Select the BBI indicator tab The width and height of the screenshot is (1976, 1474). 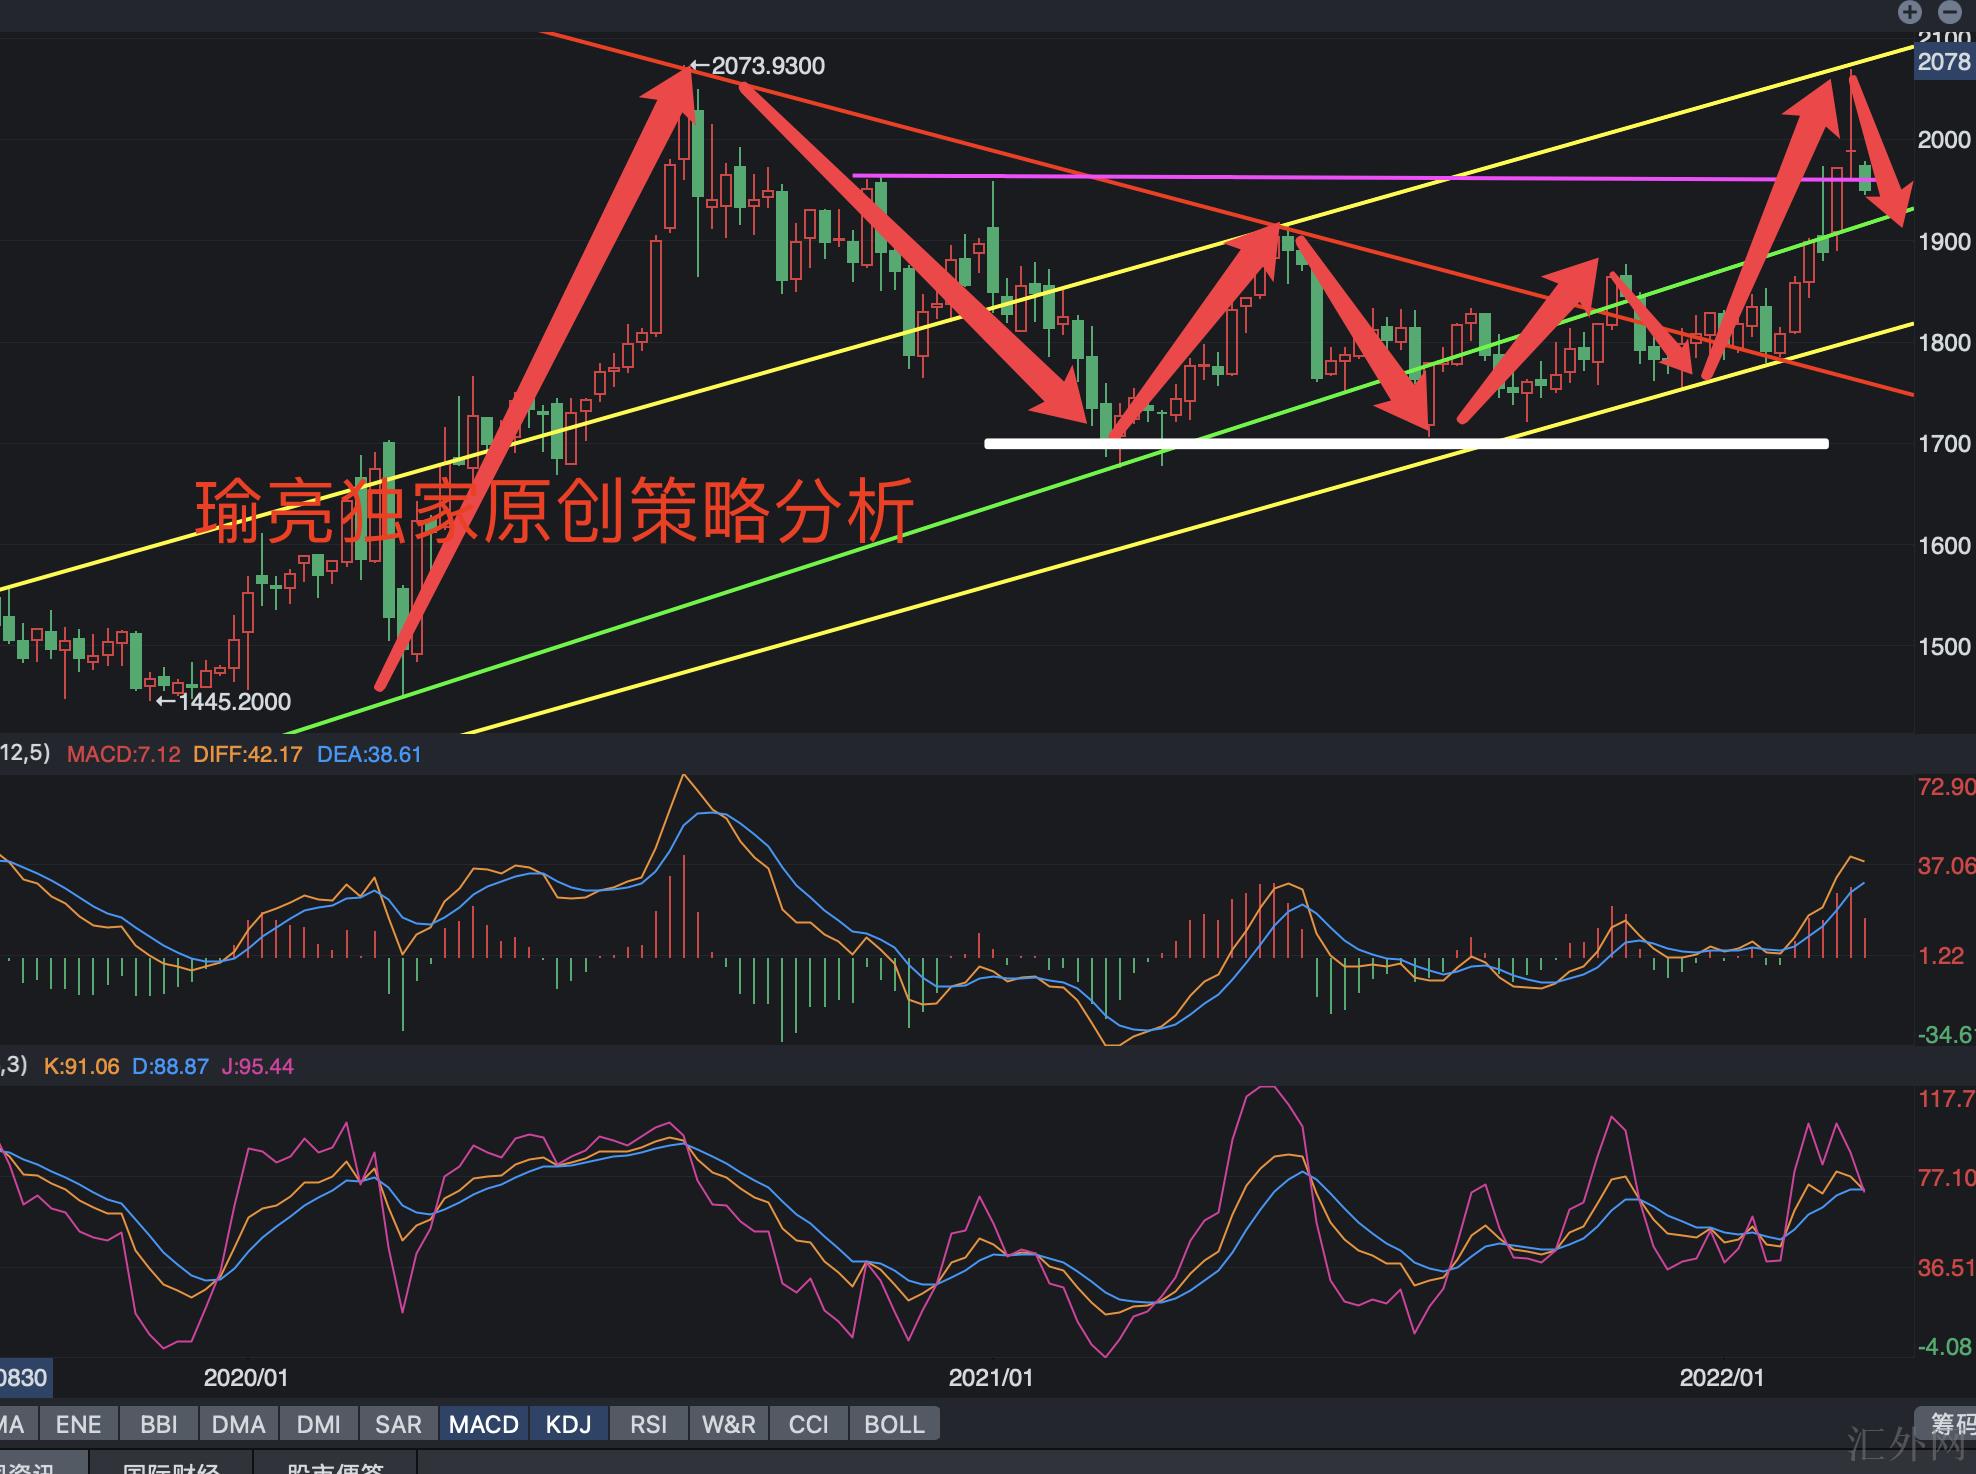coord(159,1424)
